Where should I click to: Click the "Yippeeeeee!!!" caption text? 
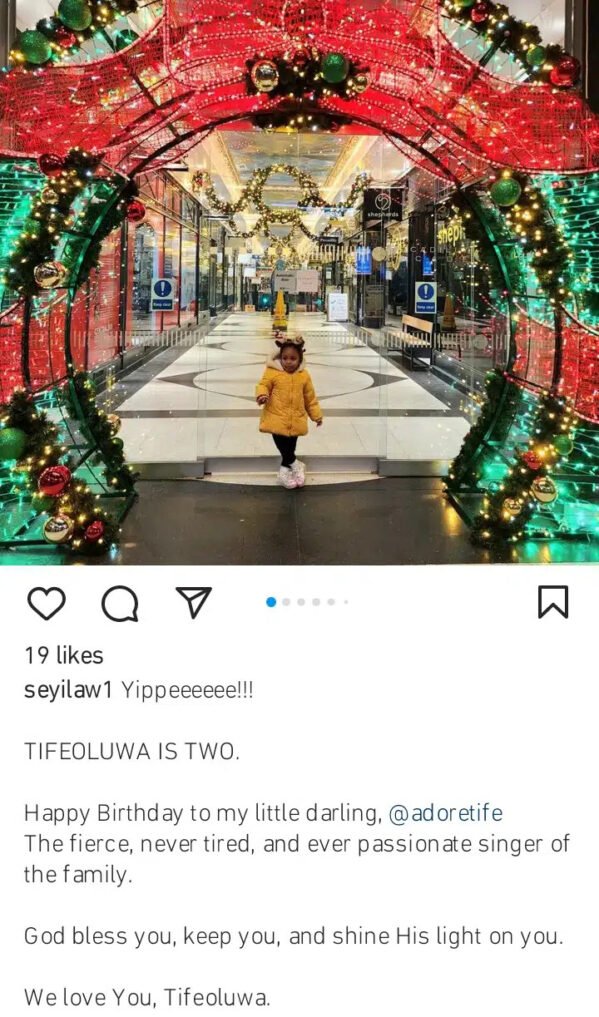click(187, 690)
